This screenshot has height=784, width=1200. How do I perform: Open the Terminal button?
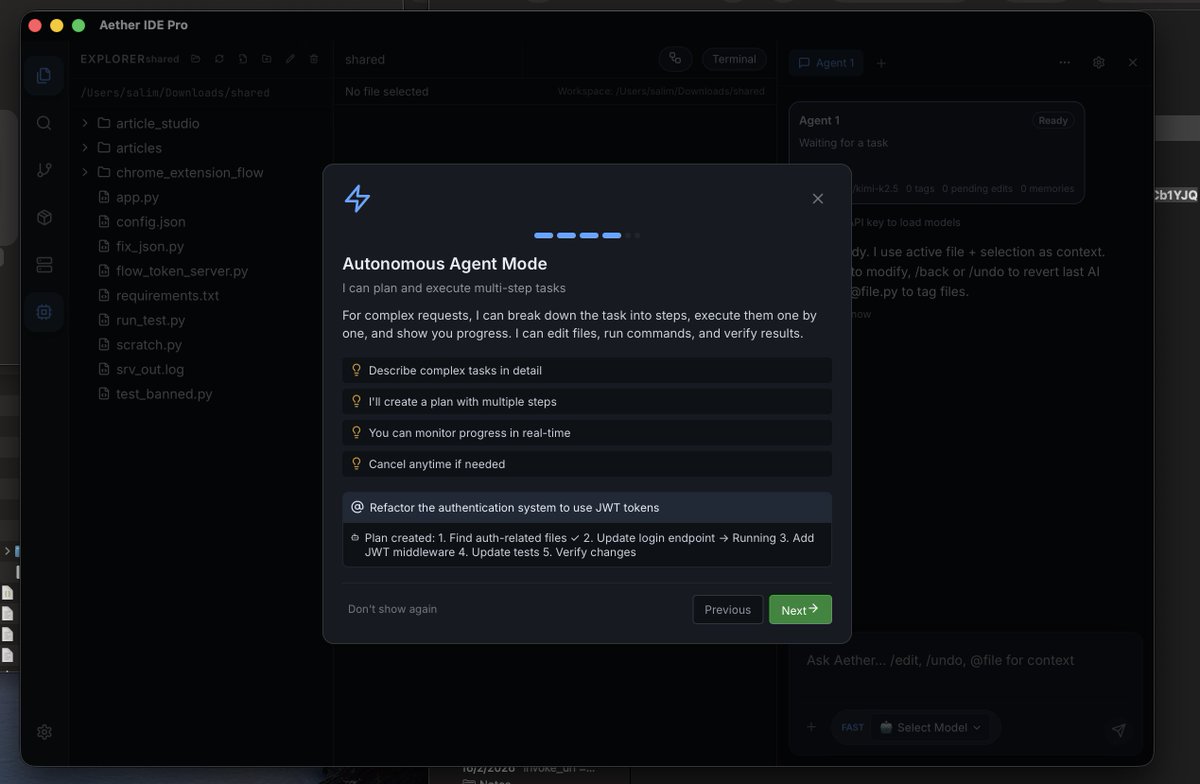point(734,59)
